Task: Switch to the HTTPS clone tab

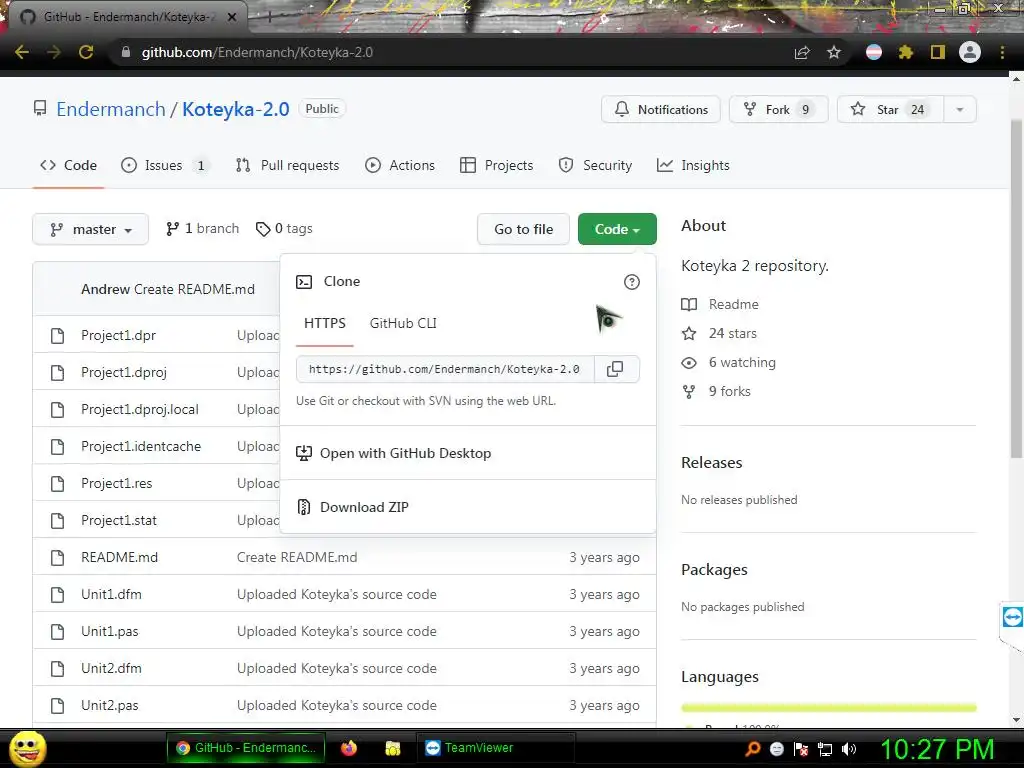Action: [325, 323]
